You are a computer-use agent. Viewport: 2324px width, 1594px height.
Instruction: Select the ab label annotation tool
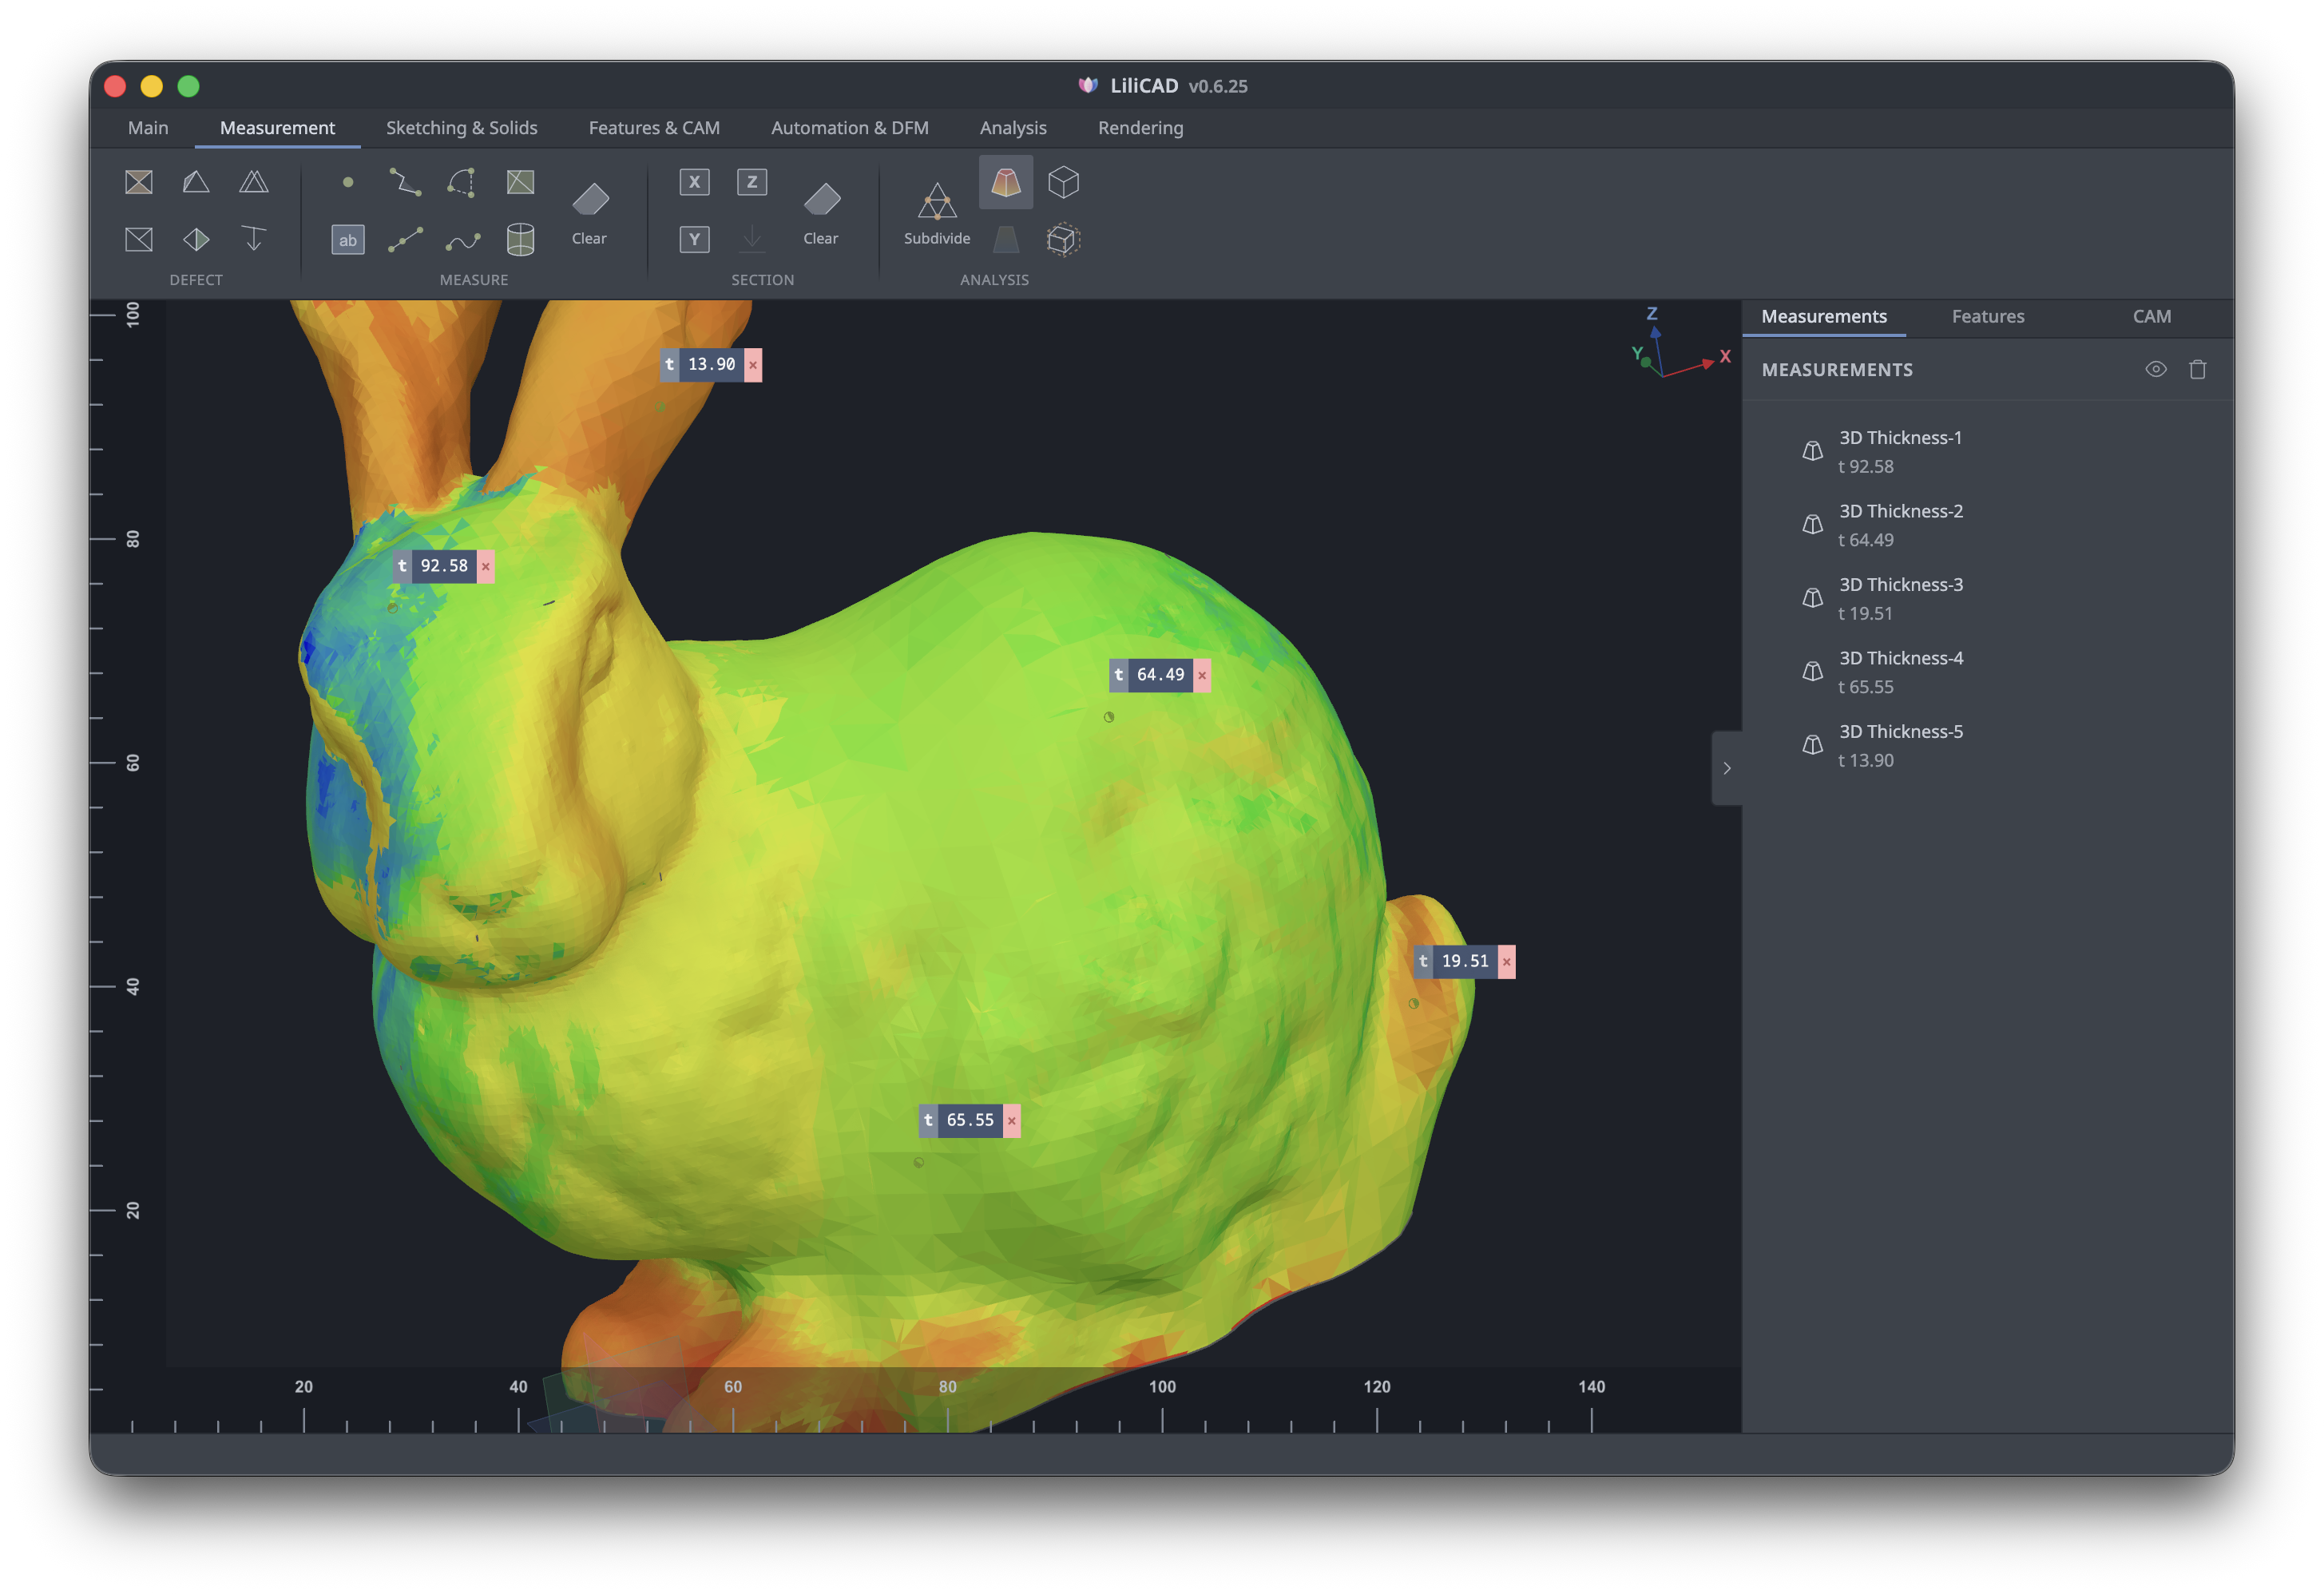(347, 240)
